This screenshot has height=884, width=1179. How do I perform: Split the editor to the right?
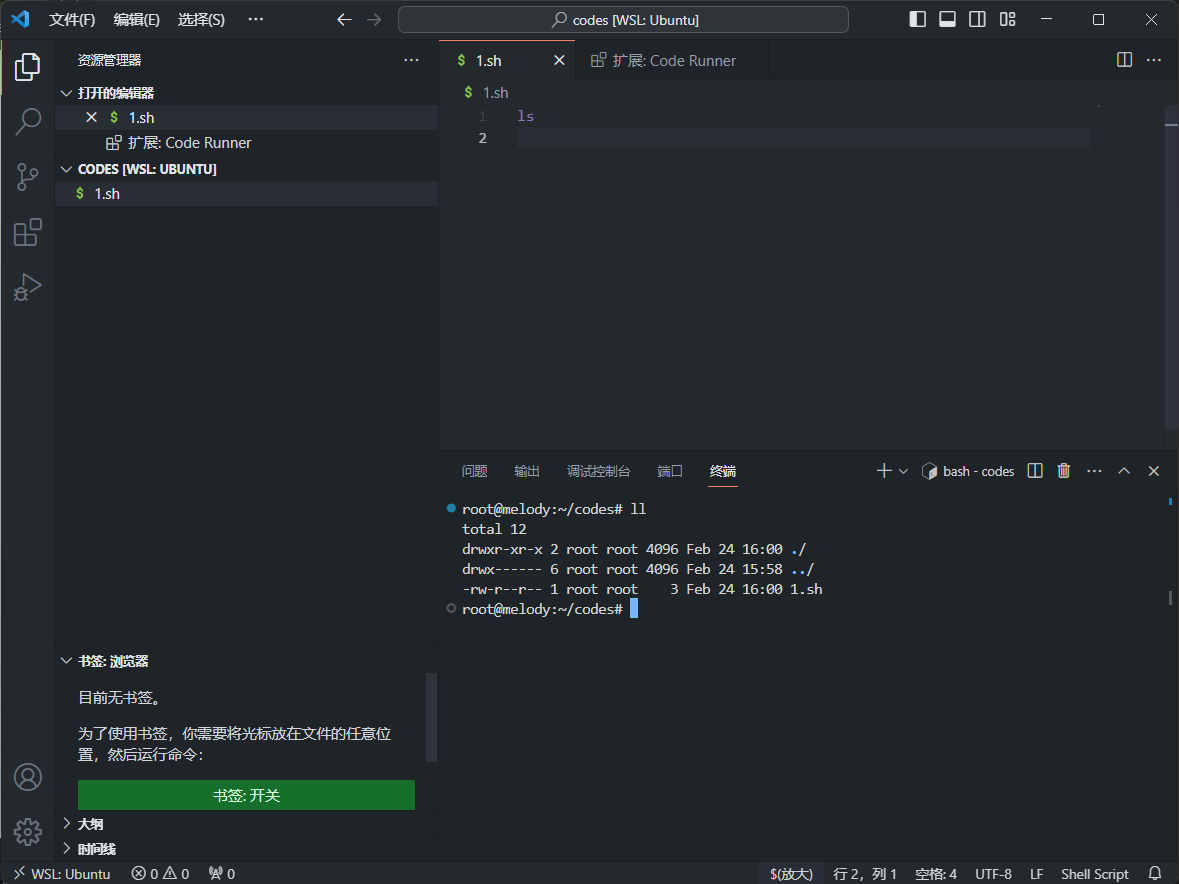click(x=1124, y=60)
